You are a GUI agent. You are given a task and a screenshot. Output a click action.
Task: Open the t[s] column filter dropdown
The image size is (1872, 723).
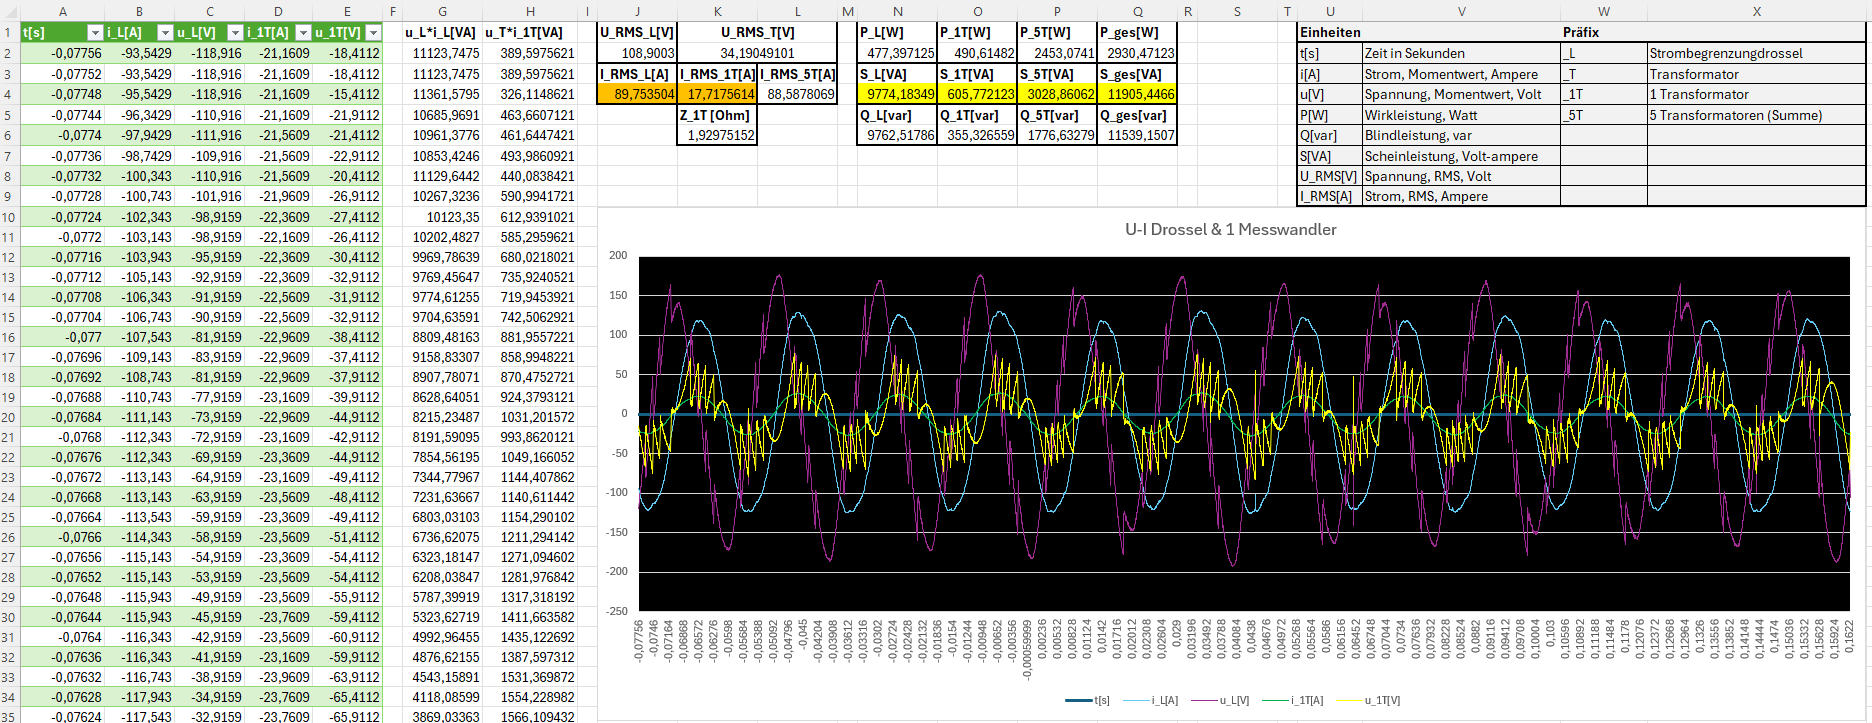[x=95, y=33]
